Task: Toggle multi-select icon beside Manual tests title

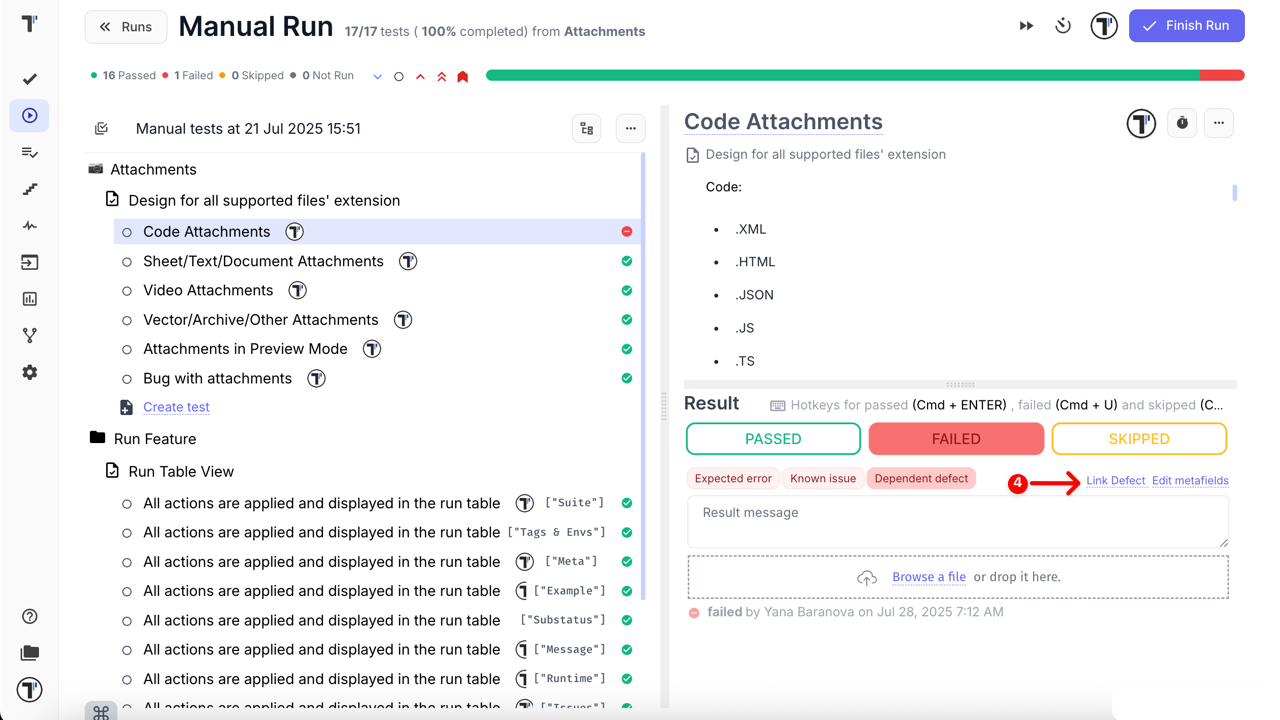Action: [101, 128]
